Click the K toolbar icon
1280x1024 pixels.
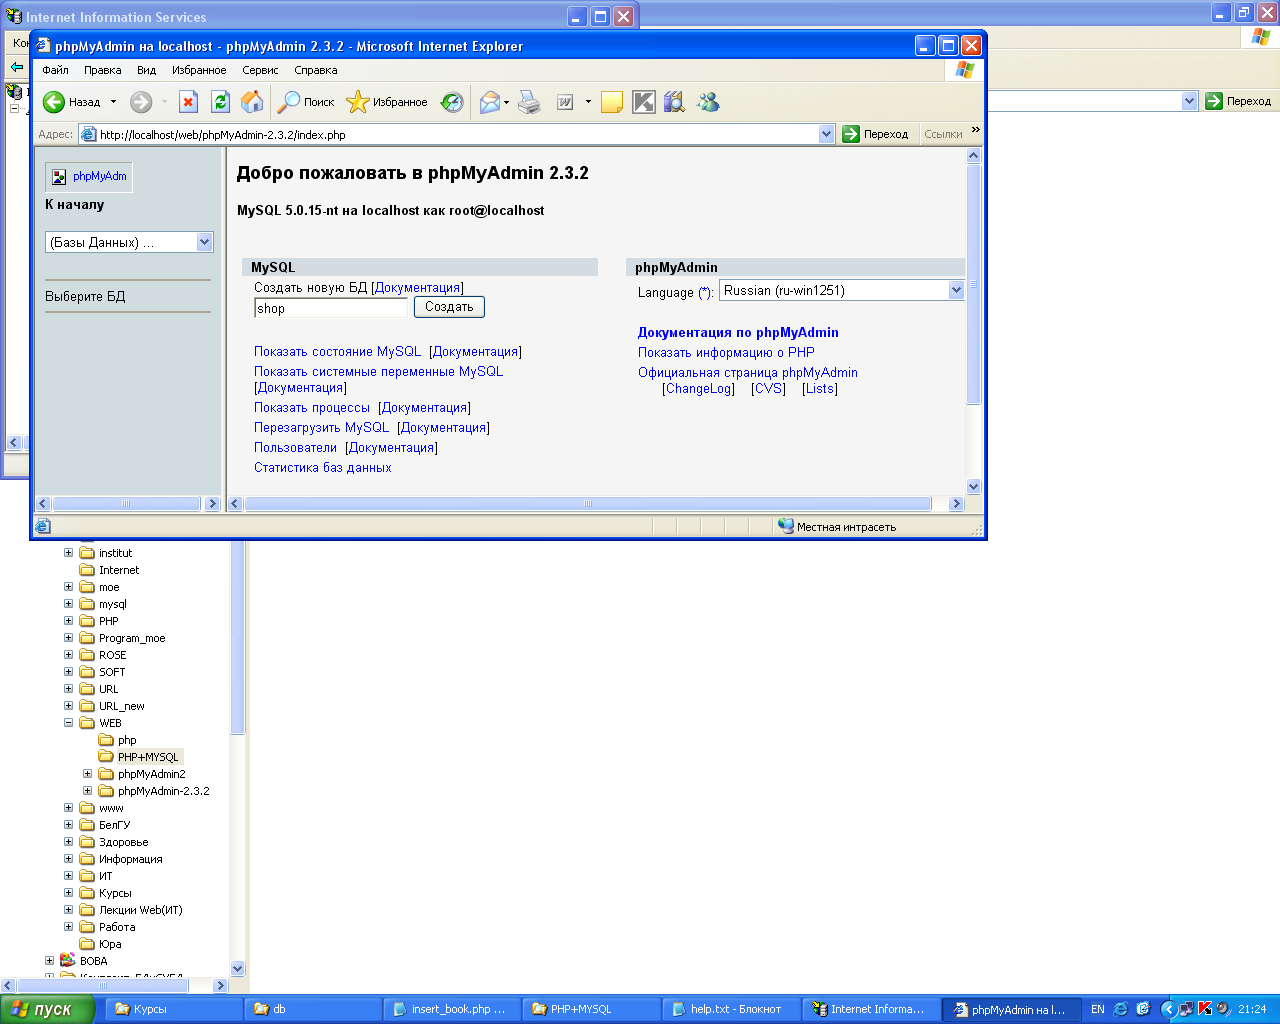click(643, 102)
